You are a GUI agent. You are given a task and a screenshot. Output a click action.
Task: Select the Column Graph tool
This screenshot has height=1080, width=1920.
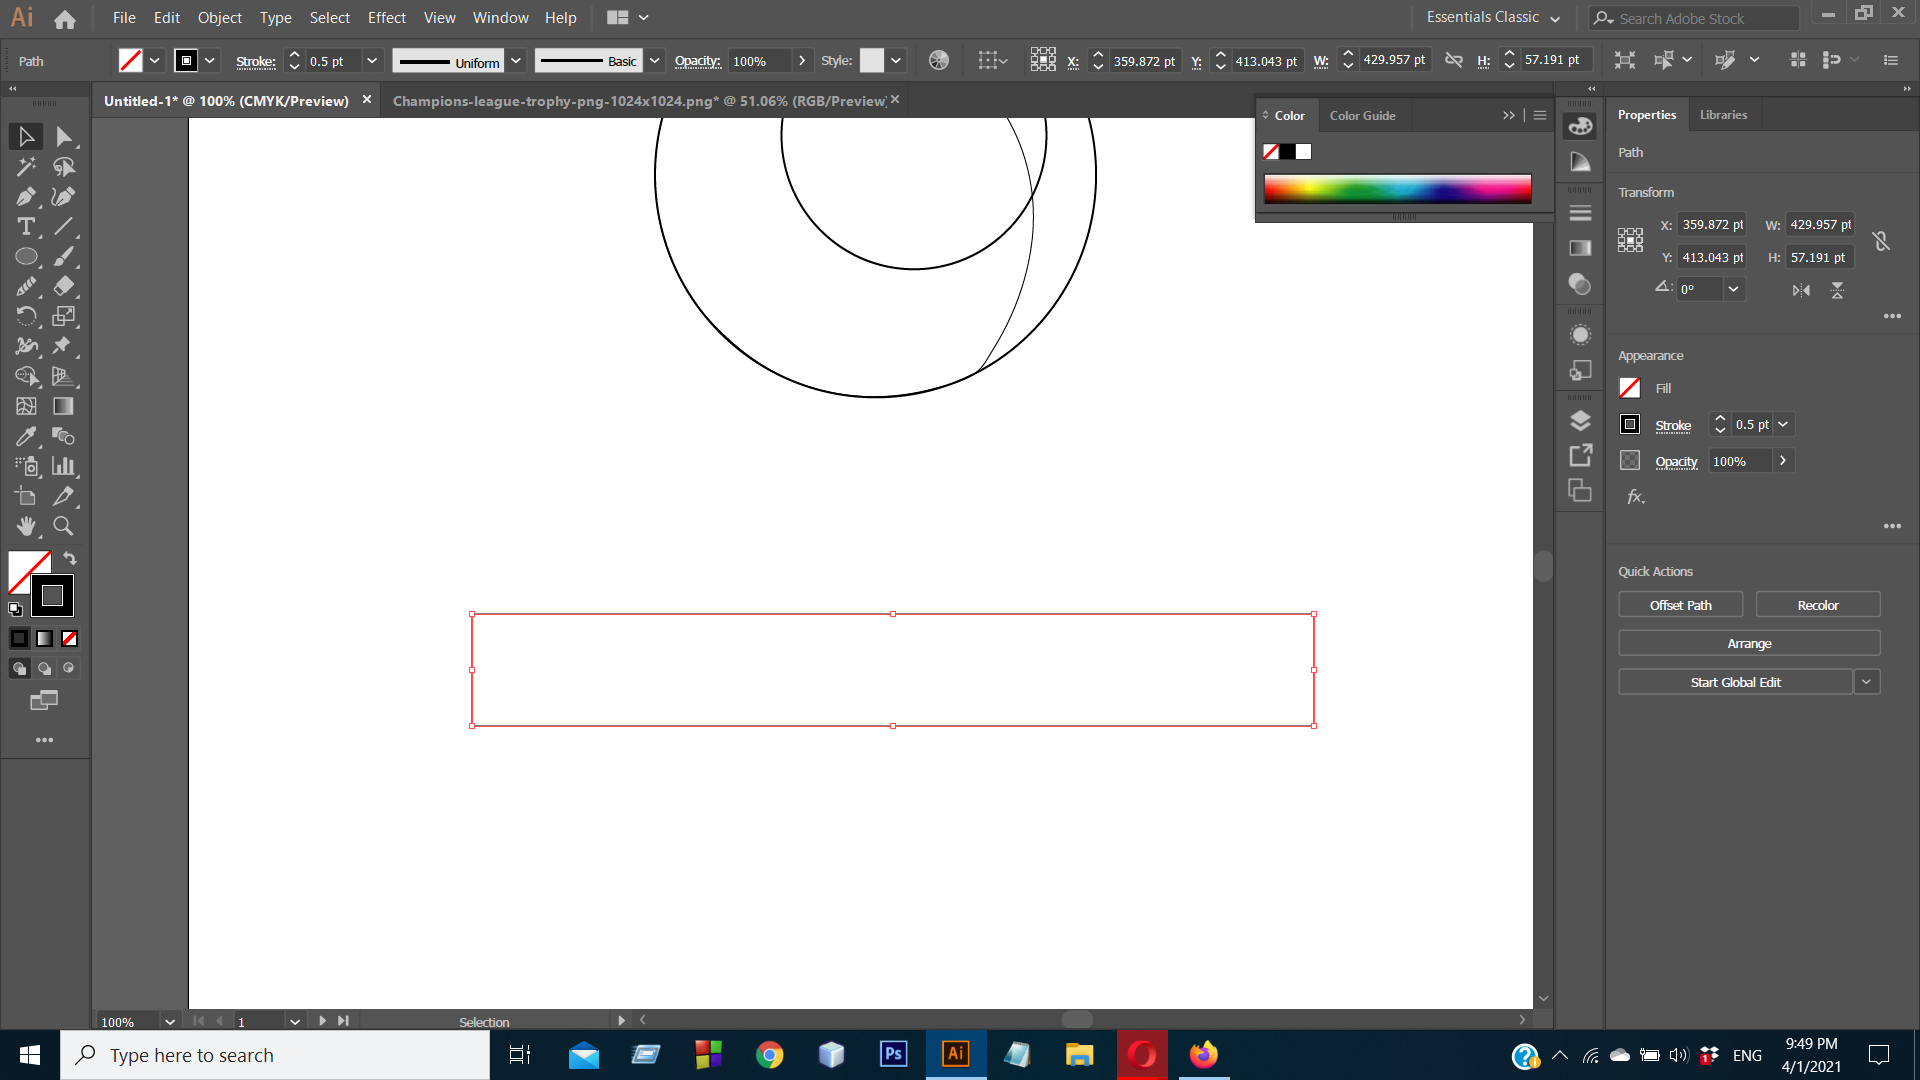(x=64, y=466)
